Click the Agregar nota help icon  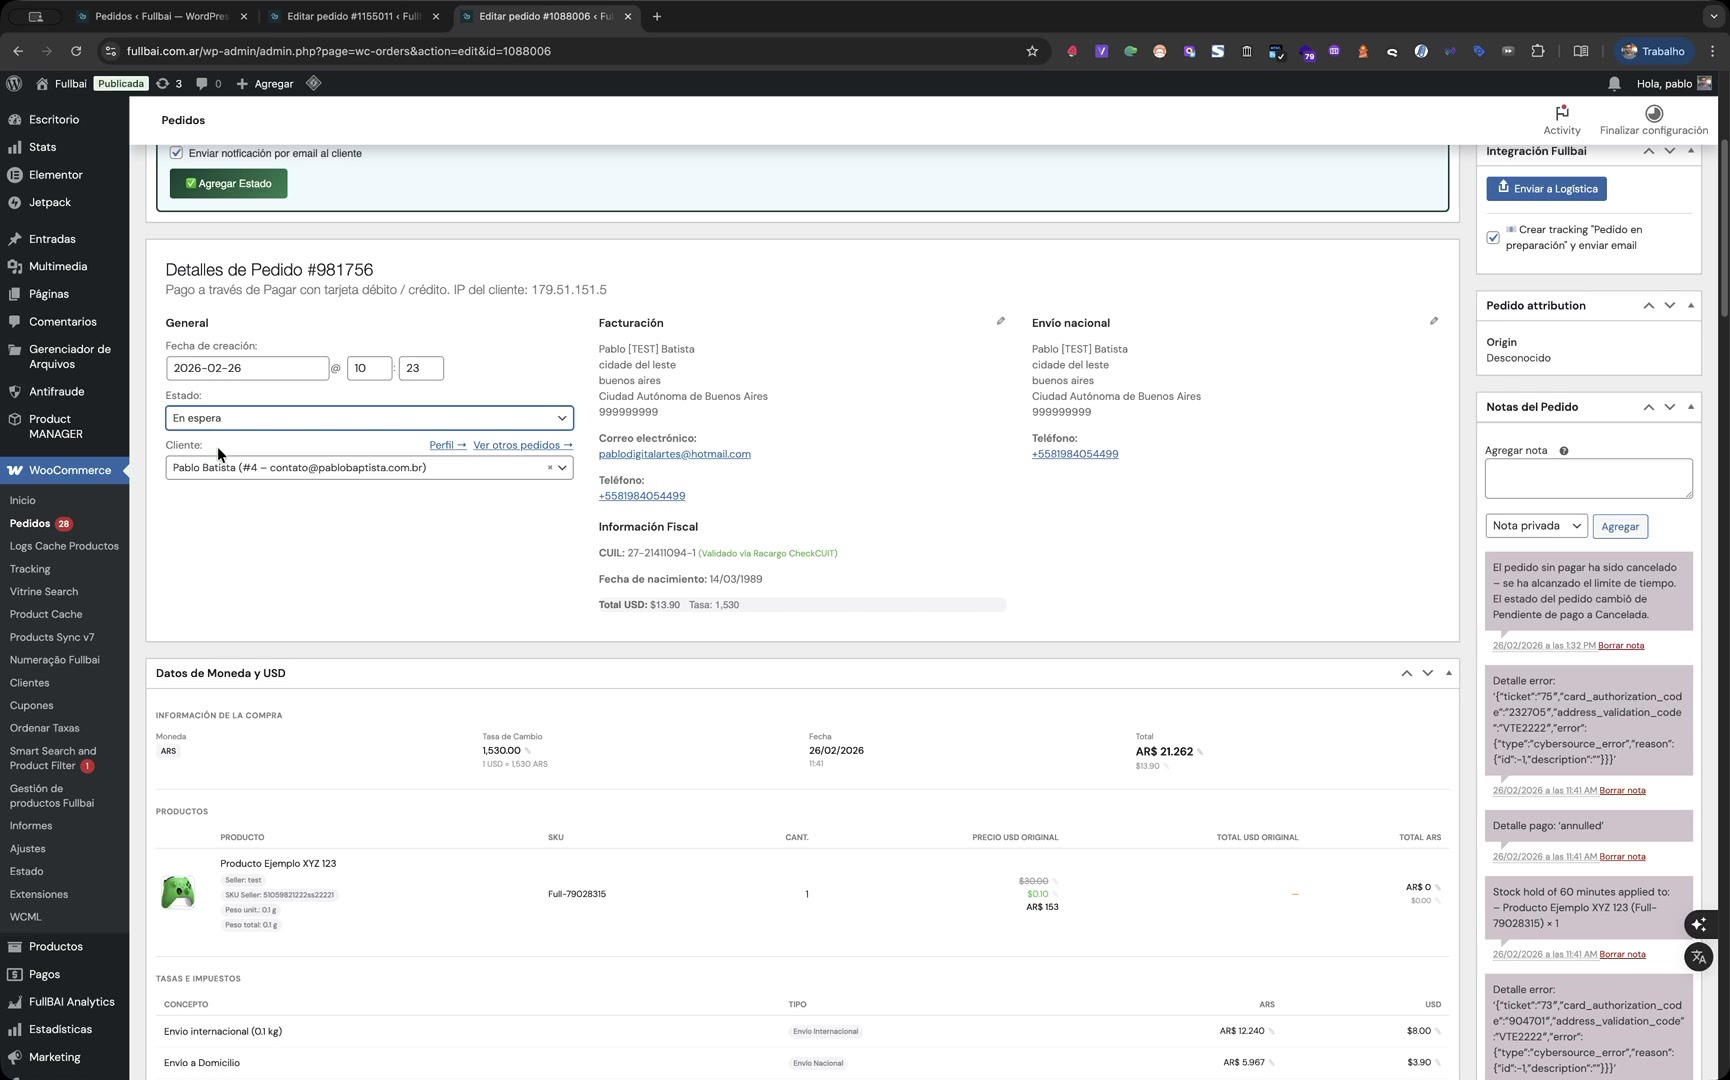pos(1564,451)
